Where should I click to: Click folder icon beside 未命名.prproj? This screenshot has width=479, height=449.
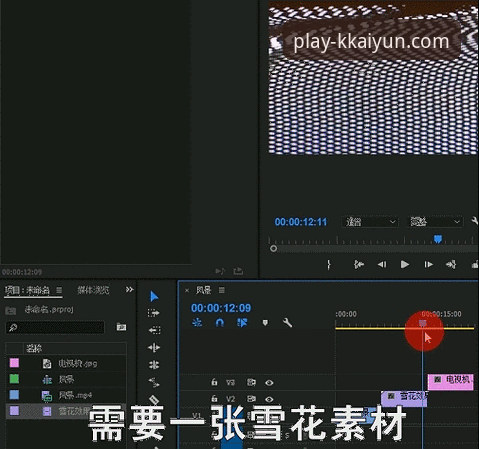11,310
